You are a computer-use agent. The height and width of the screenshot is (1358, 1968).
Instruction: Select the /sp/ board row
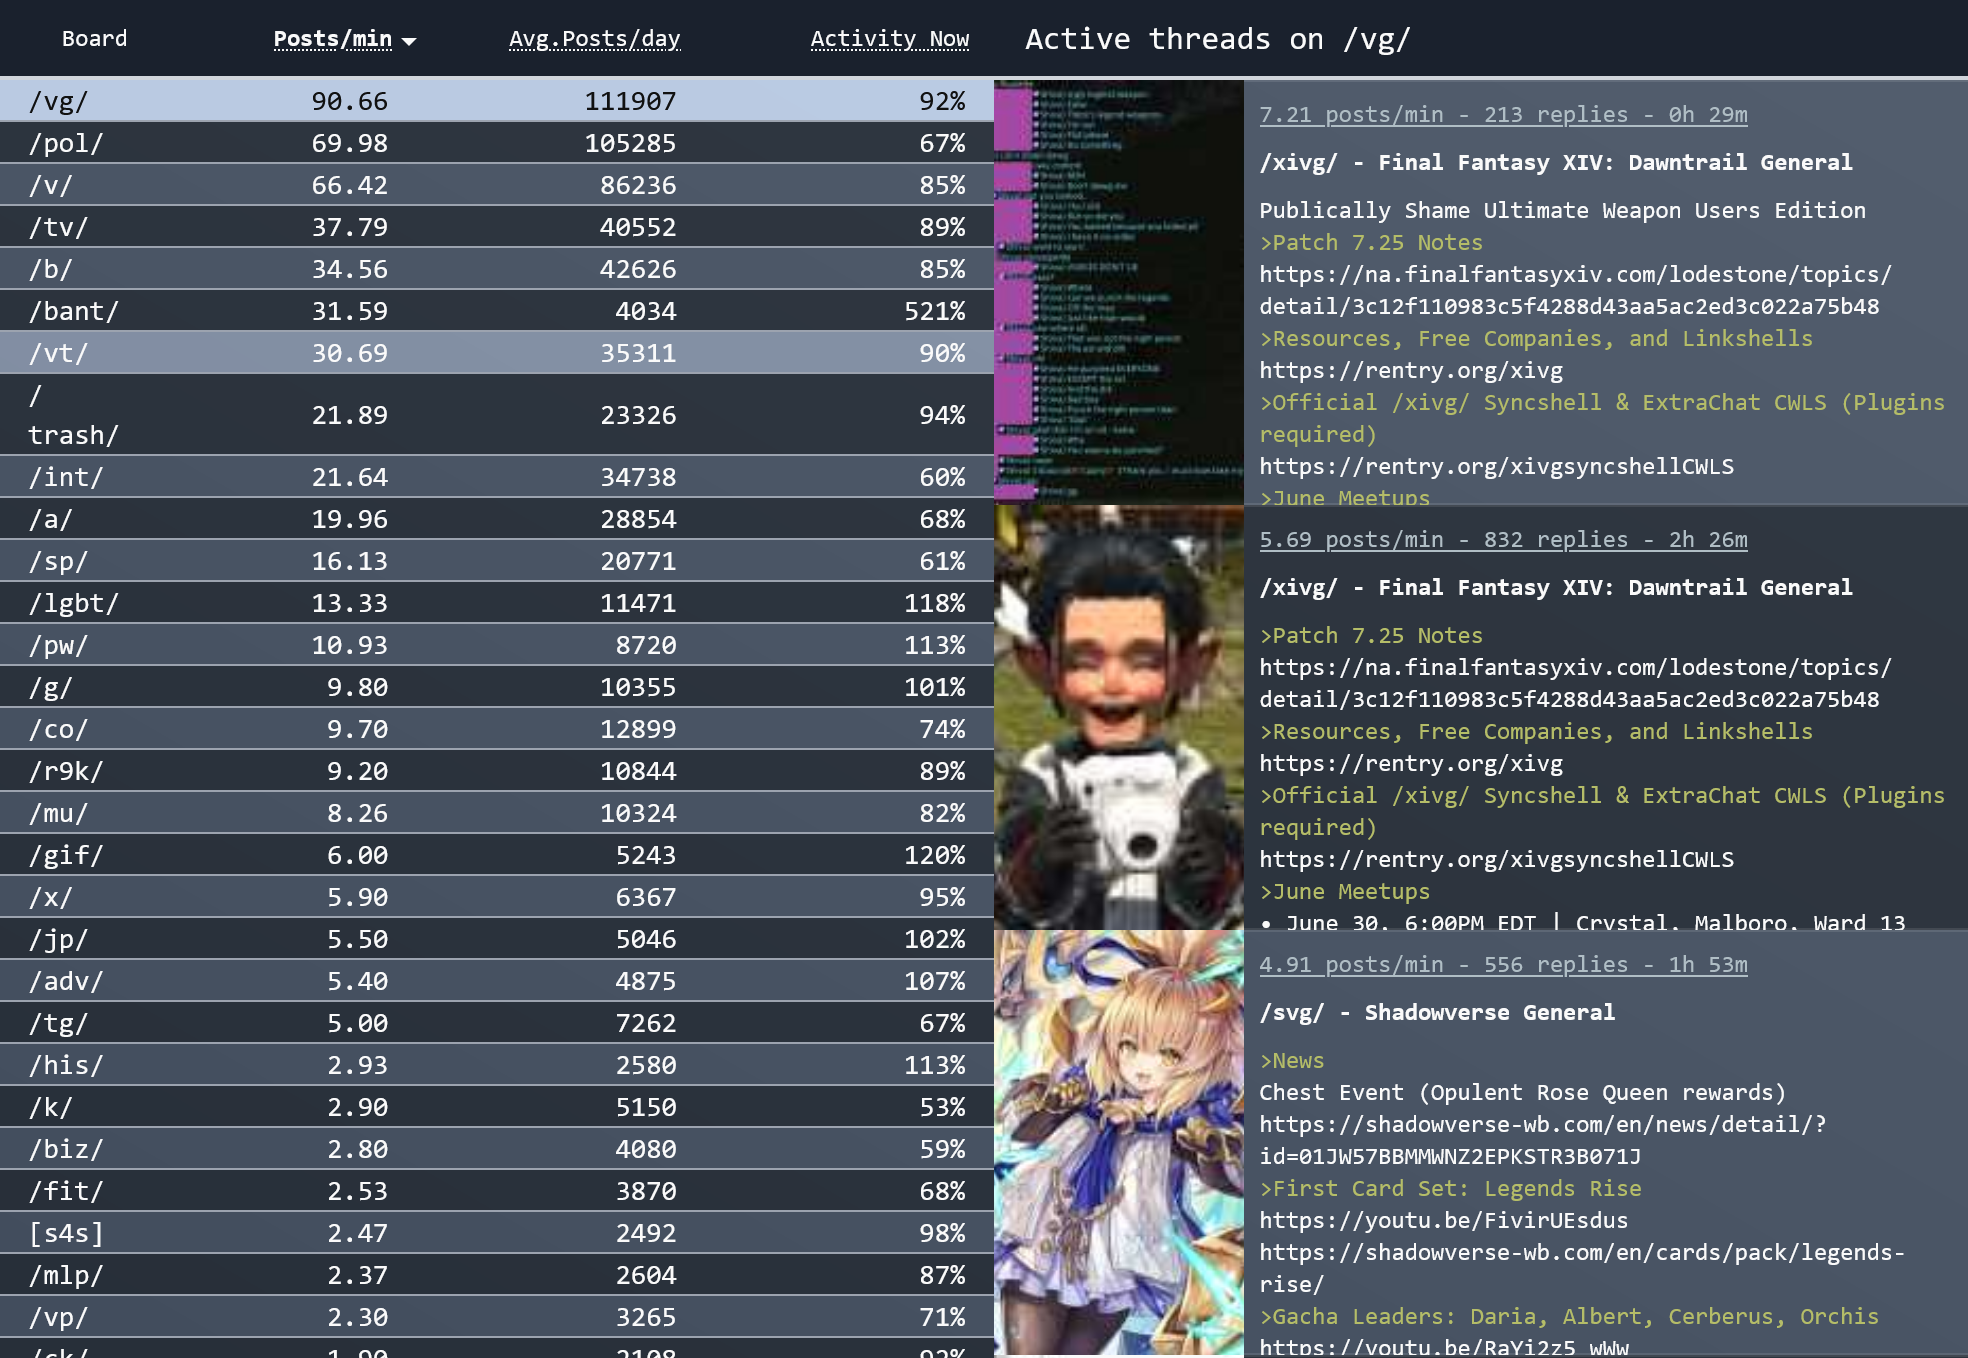(497, 561)
